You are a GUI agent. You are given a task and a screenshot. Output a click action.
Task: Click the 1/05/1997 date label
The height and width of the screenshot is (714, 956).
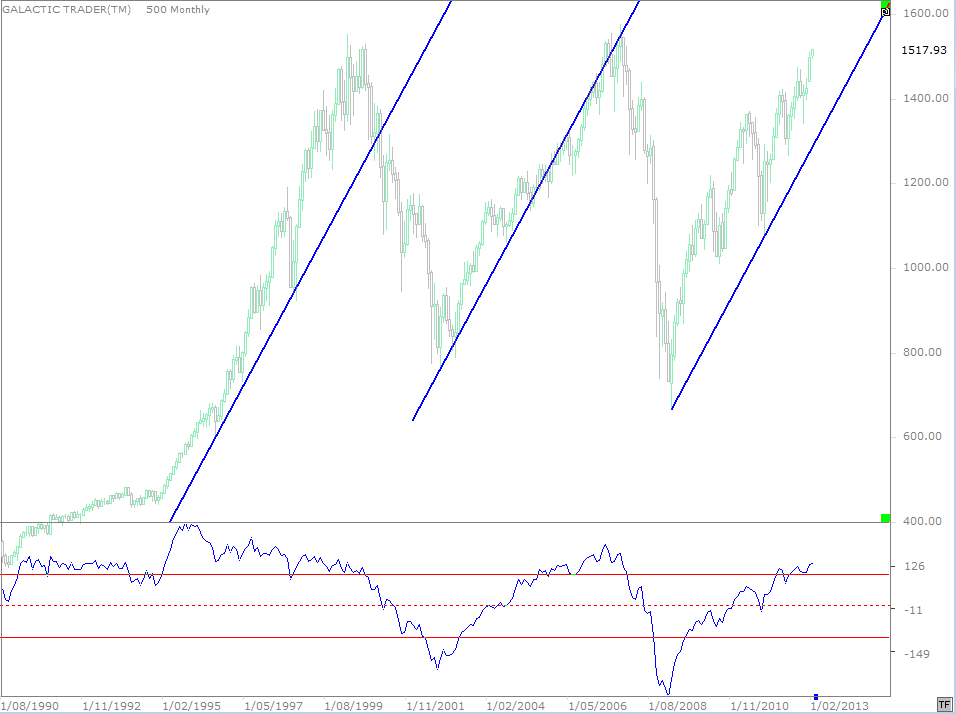[x=273, y=706]
